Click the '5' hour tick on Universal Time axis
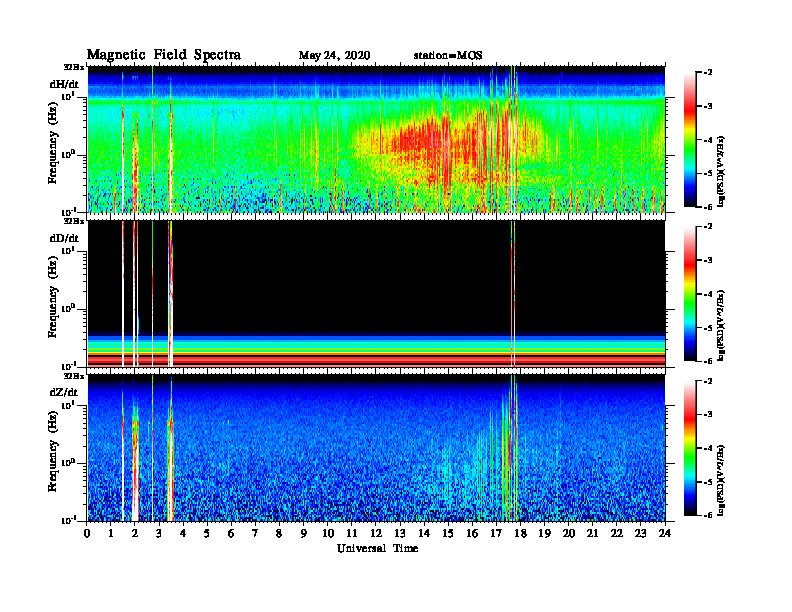The height and width of the screenshot is (612, 792). click(x=207, y=533)
